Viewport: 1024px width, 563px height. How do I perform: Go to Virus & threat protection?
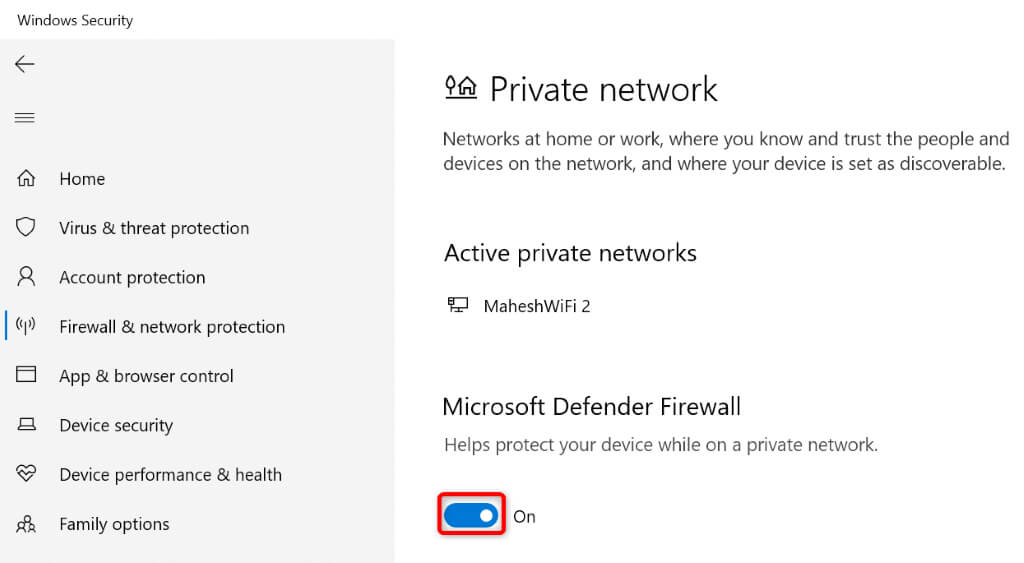pyautogui.click(x=154, y=228)
